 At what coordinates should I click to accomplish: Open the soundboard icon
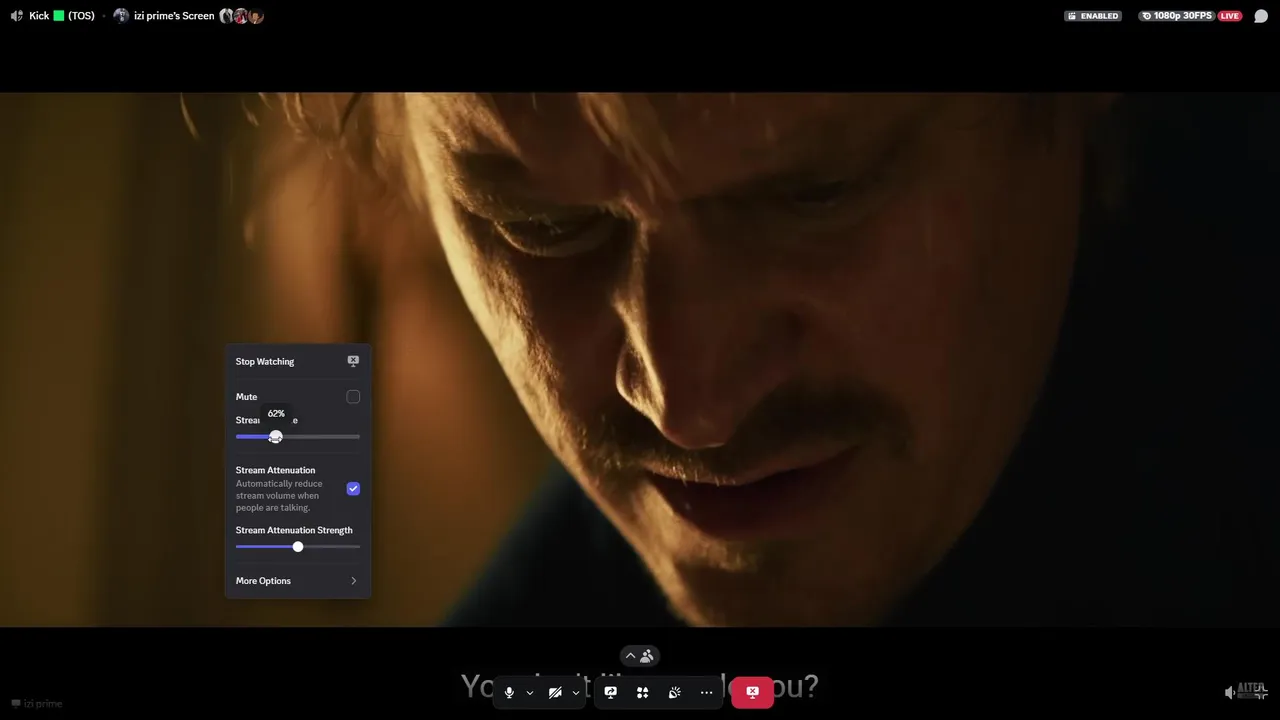coord(675,692)
